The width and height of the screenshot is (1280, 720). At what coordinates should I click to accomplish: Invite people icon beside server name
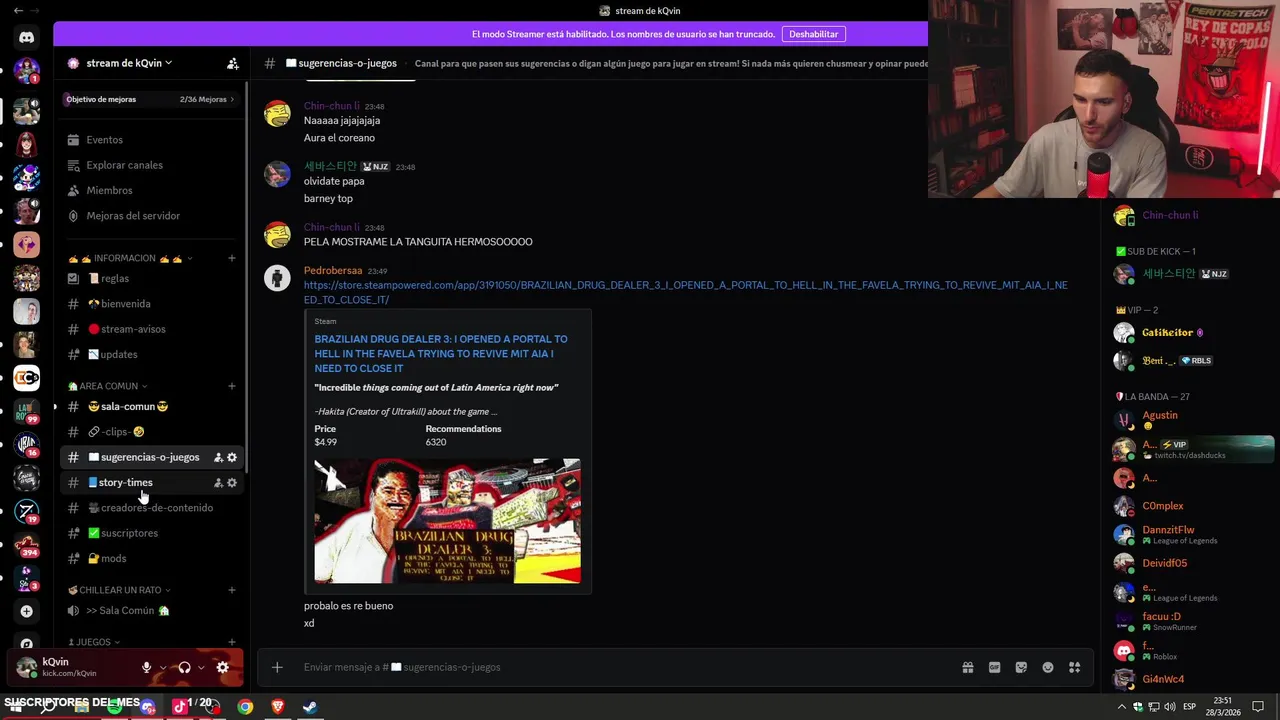tap(232, 63)
